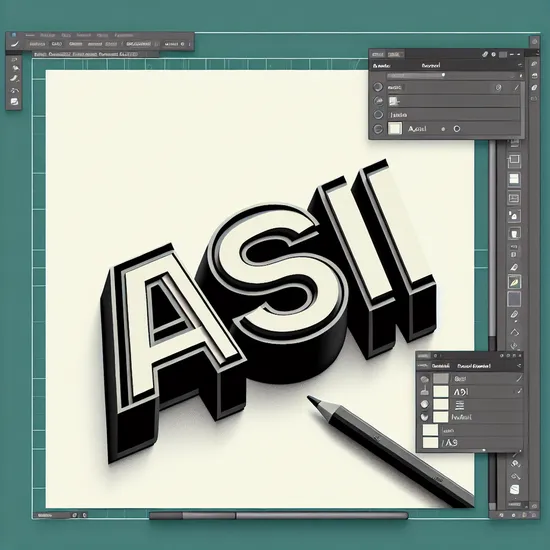Select the overlapping squares tool in right strip
The image size is (550, 550).
tap(514, 160)
